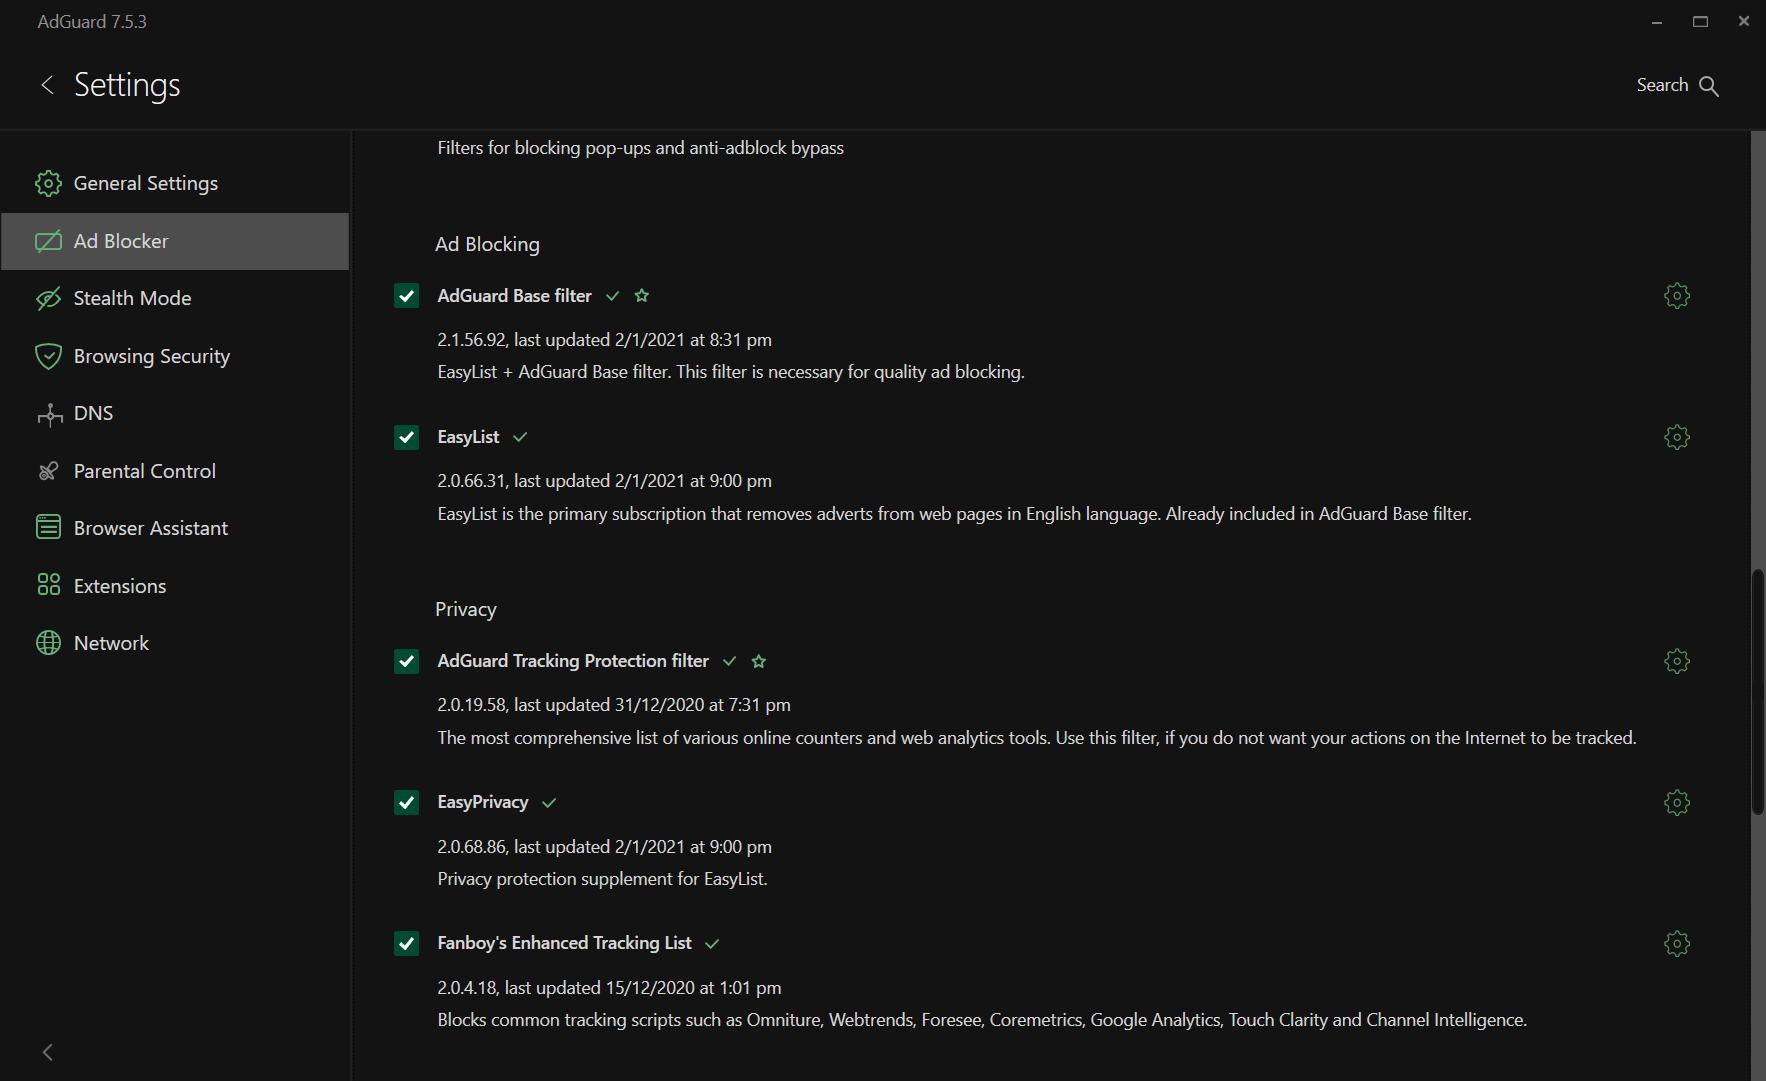The image size is (1766, 1081).
Task: Open Stealth Mode settings section
Action: click(x=132, y=298)
